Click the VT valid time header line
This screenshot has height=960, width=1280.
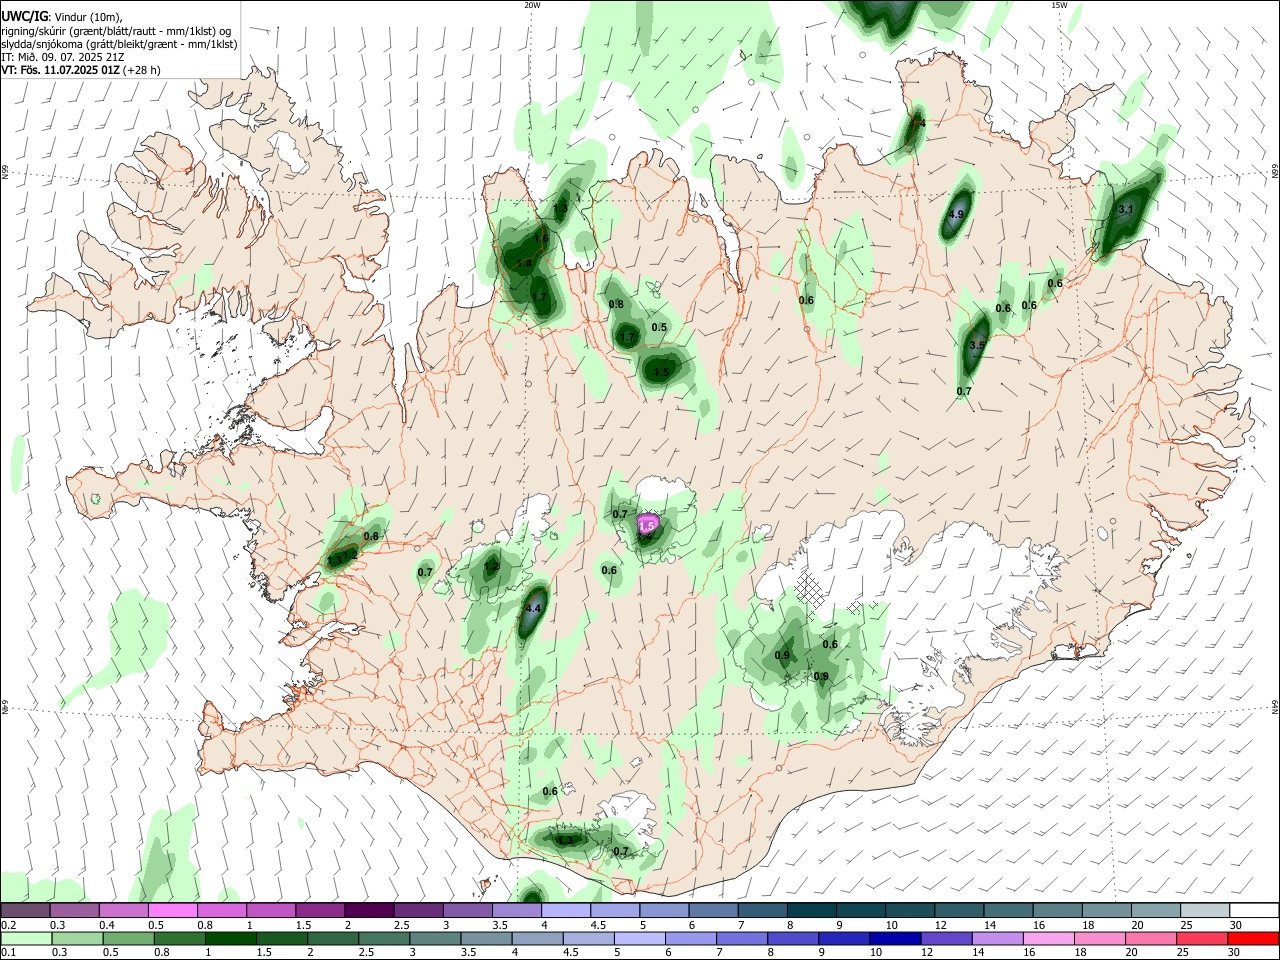pos(80,70)
